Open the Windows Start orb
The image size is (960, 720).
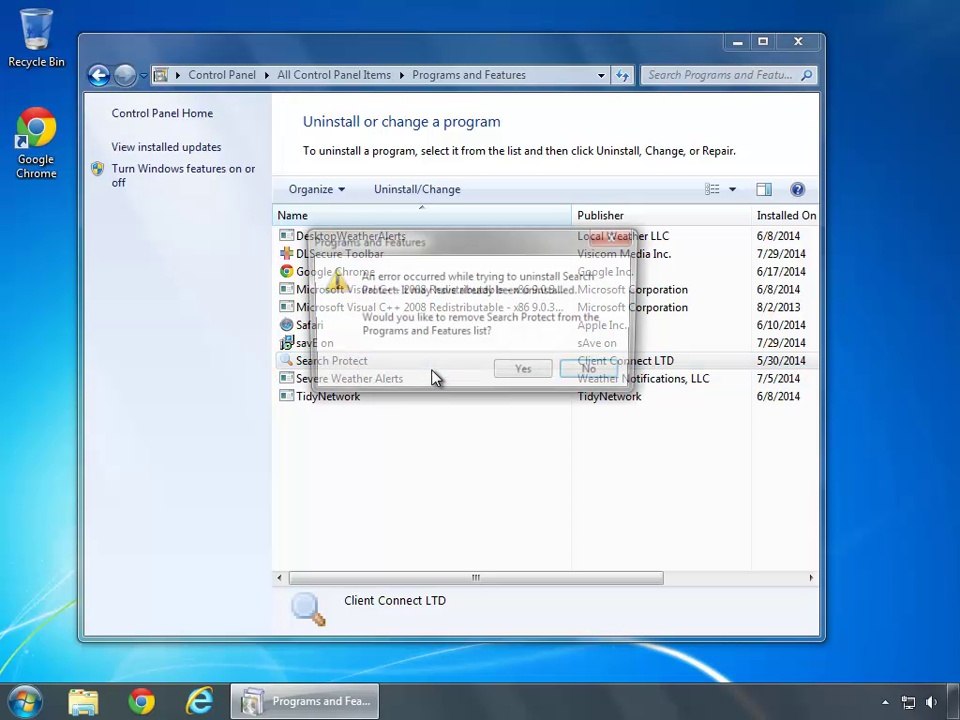[25, 701]
